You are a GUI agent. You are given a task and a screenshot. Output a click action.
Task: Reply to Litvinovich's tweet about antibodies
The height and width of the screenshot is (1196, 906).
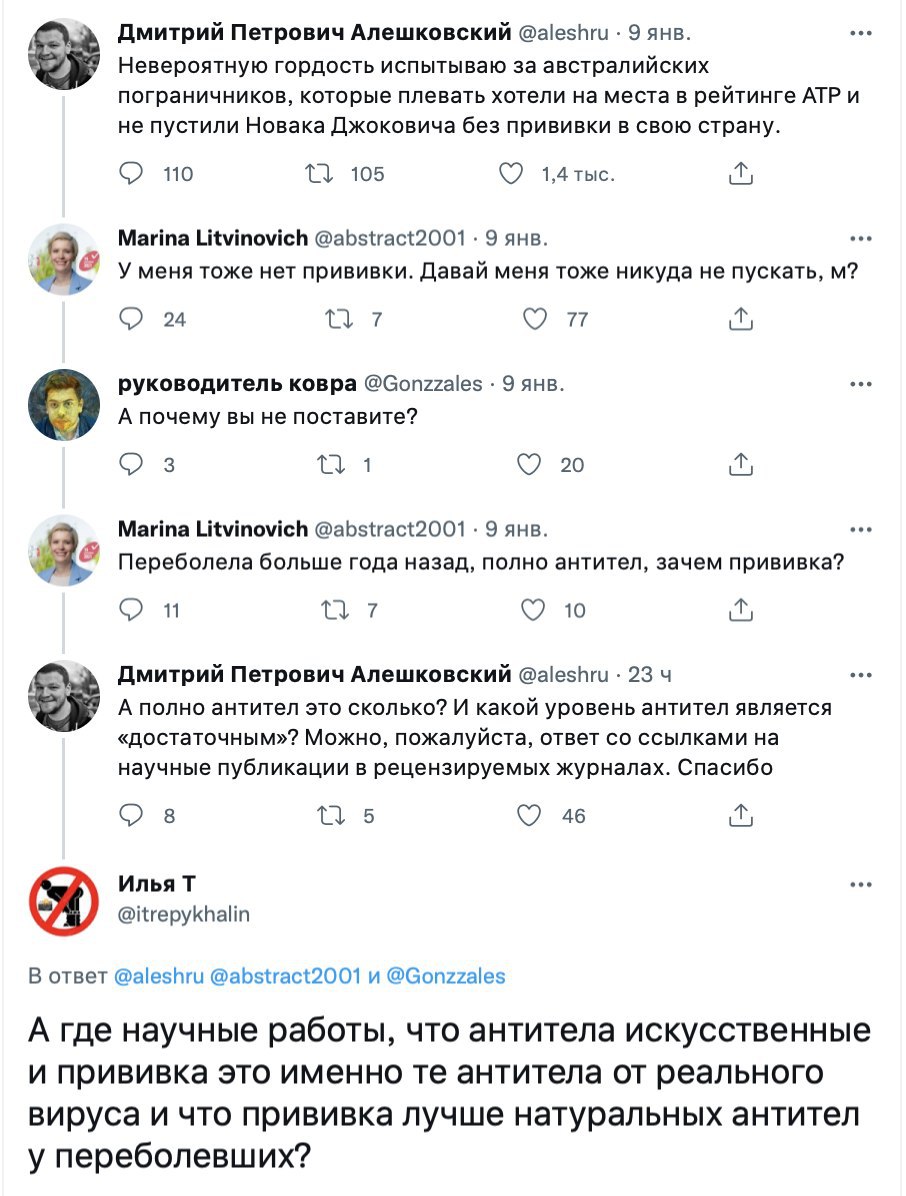click(x=131, y=609)
